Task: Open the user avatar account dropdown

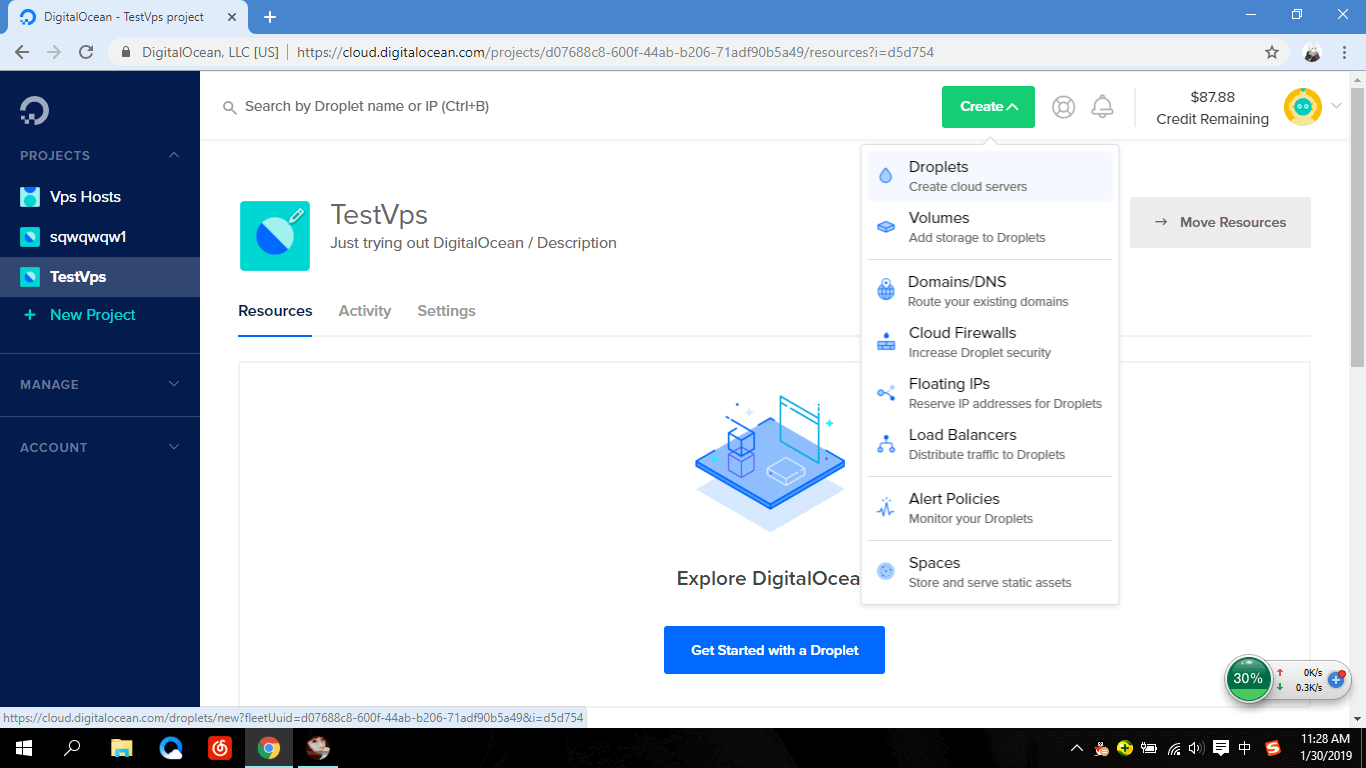Action: coord(1312,107)
